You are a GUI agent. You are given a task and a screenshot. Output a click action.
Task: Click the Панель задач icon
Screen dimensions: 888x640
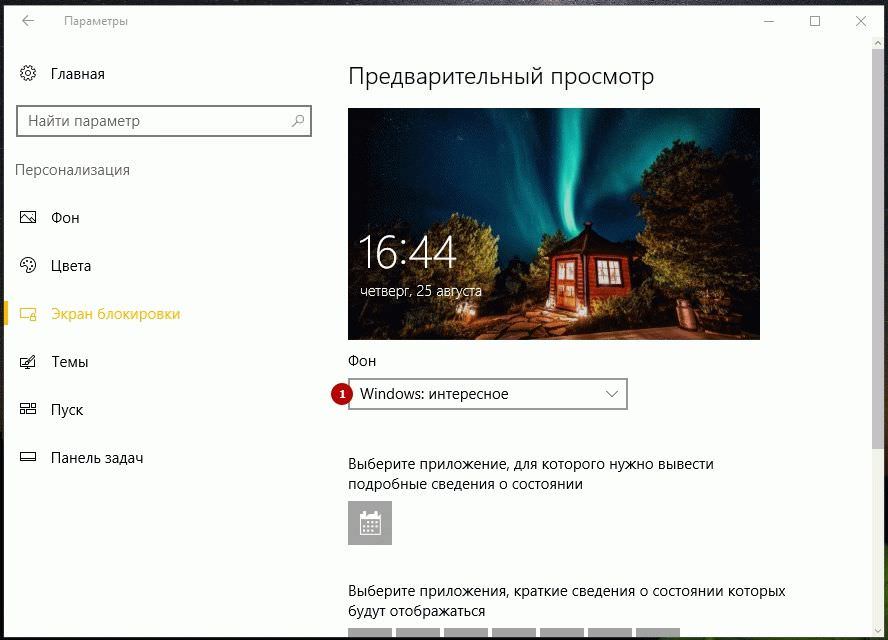coord(28,457)
